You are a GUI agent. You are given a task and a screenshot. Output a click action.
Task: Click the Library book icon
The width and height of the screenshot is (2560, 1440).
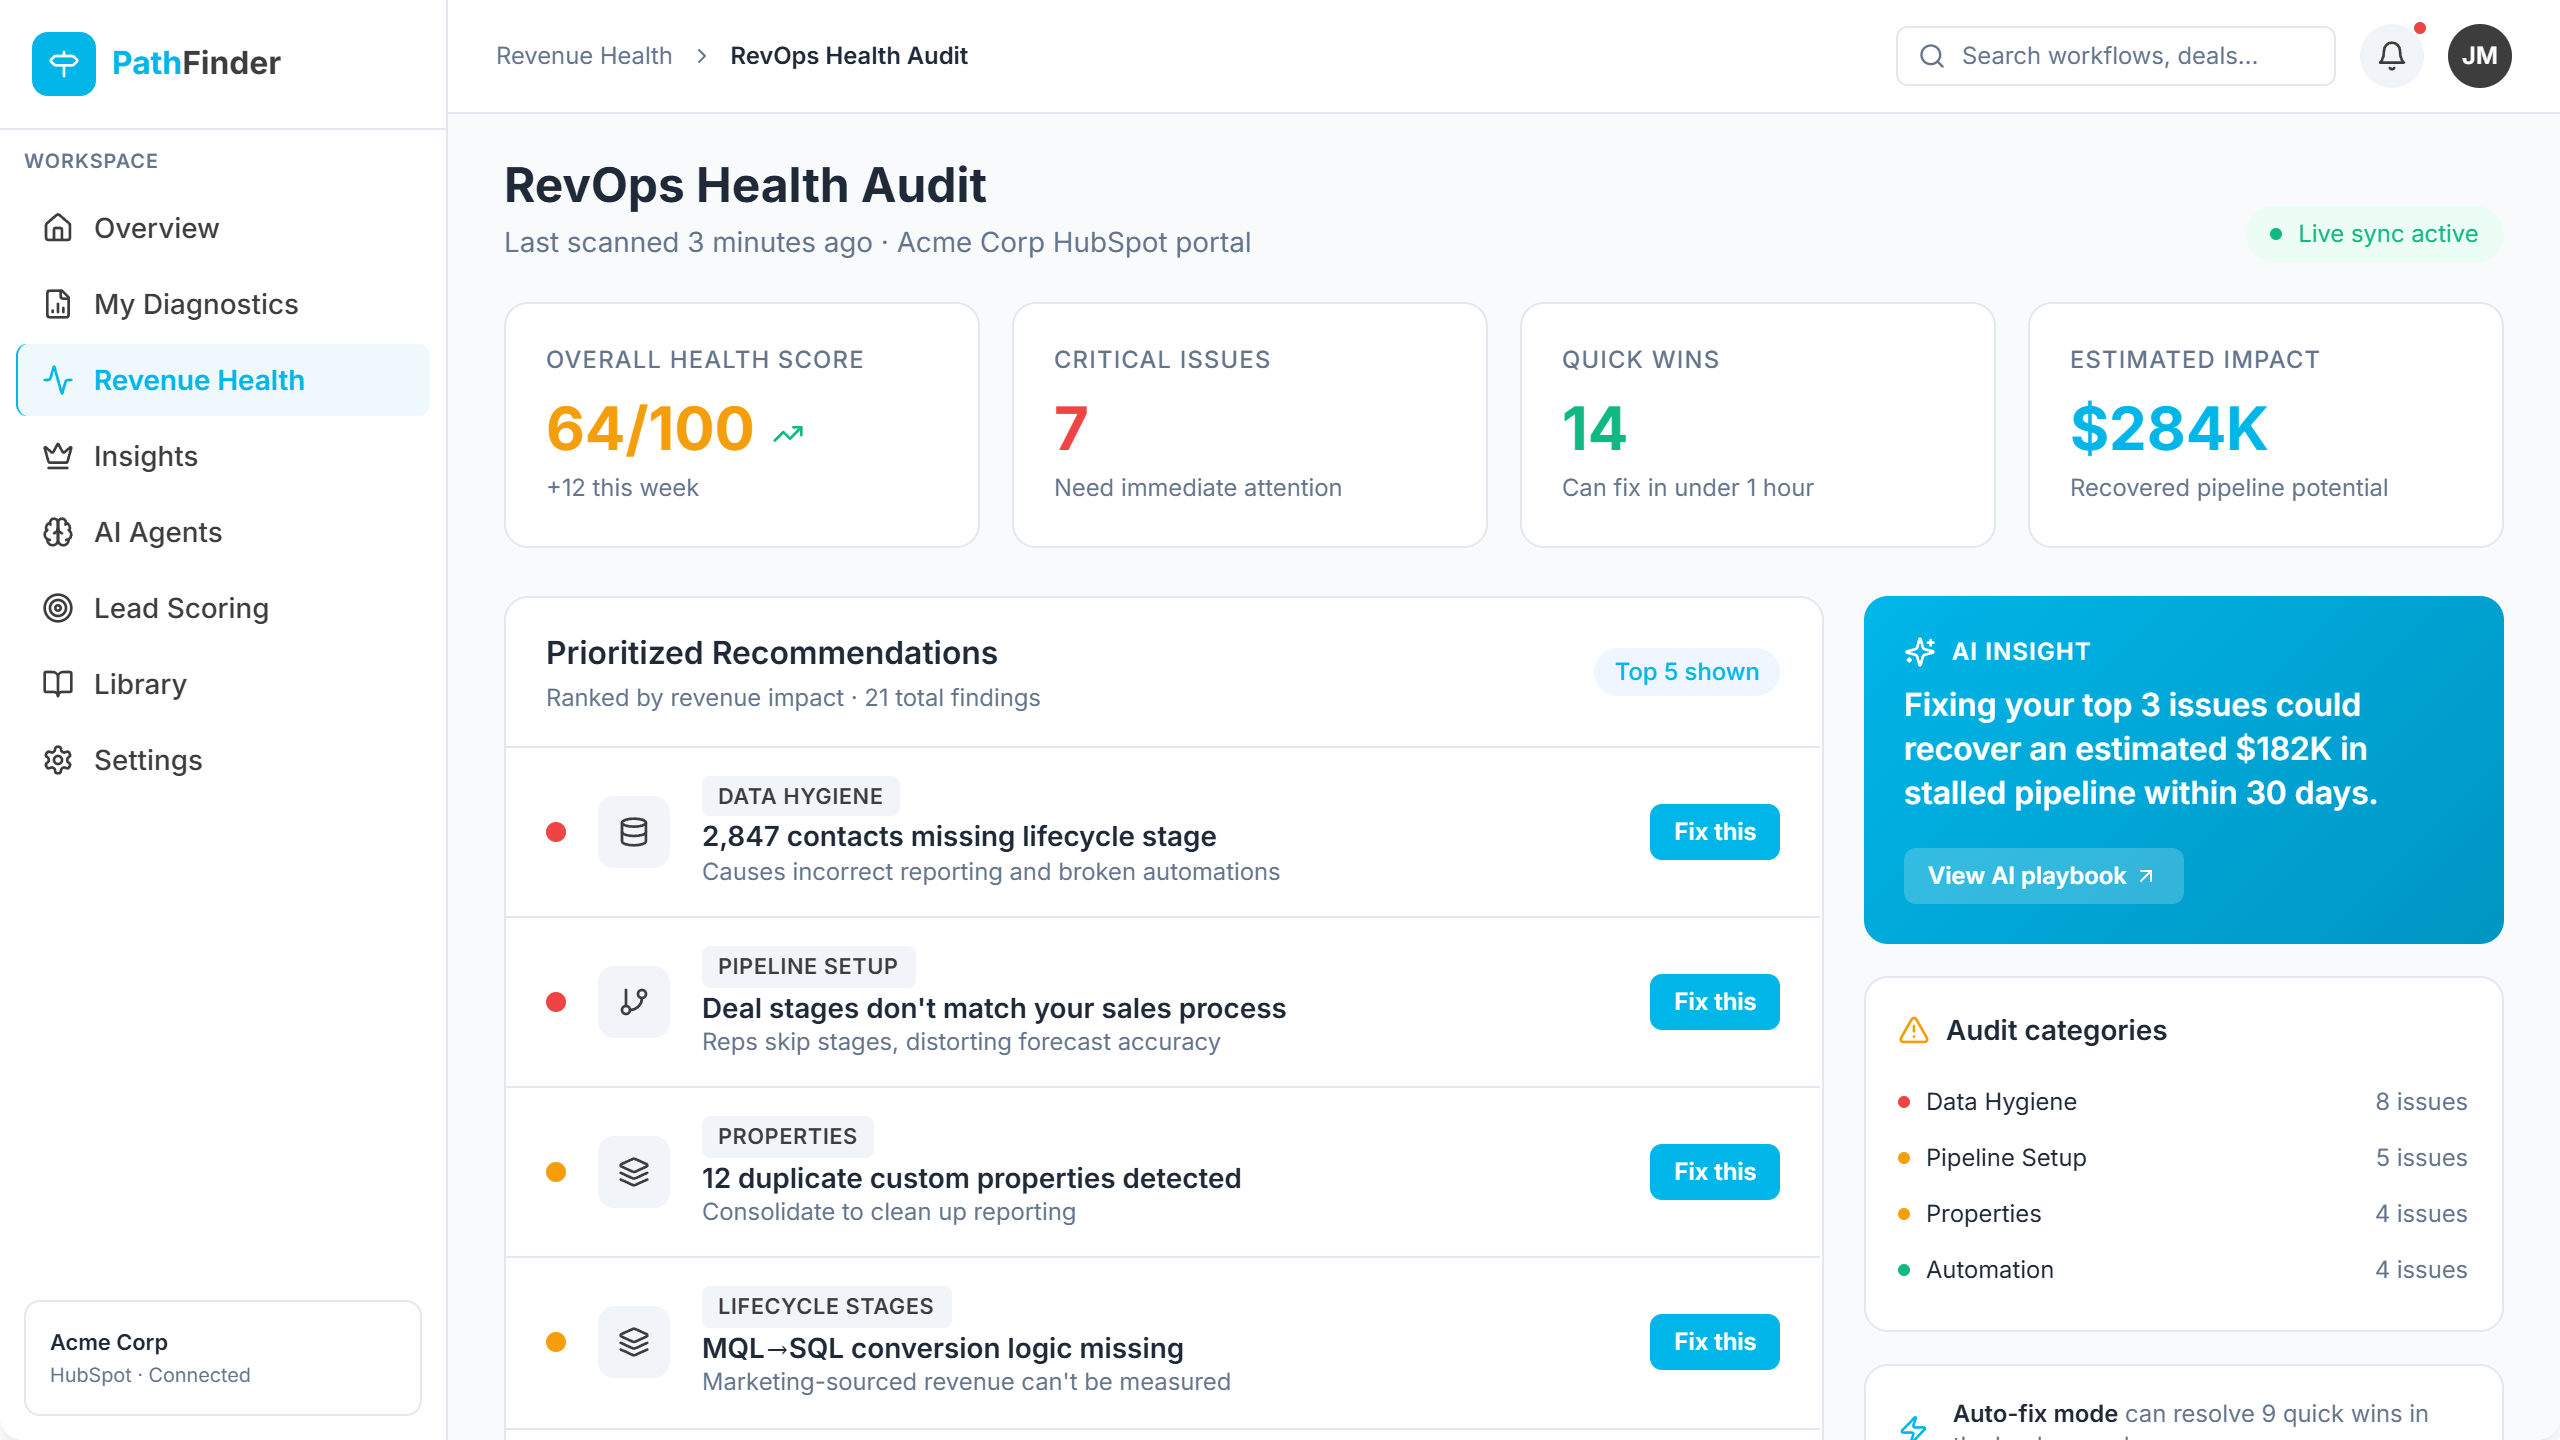(x=58, y=684)
